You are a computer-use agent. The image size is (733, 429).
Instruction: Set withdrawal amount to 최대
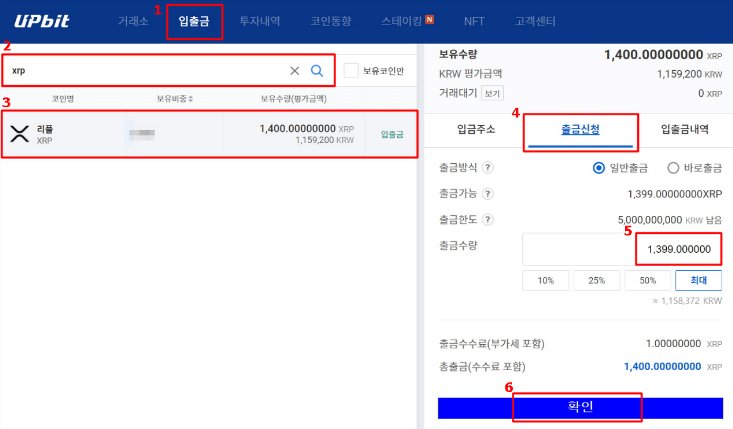tap(698, 280)
